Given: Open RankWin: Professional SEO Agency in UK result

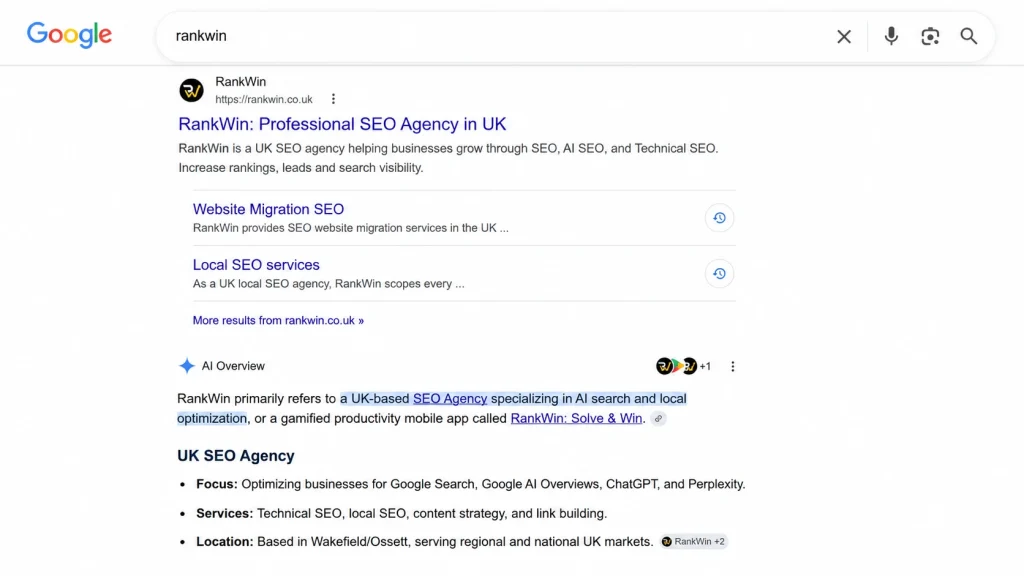Looking at the screenshot, I should coord(342,124).
